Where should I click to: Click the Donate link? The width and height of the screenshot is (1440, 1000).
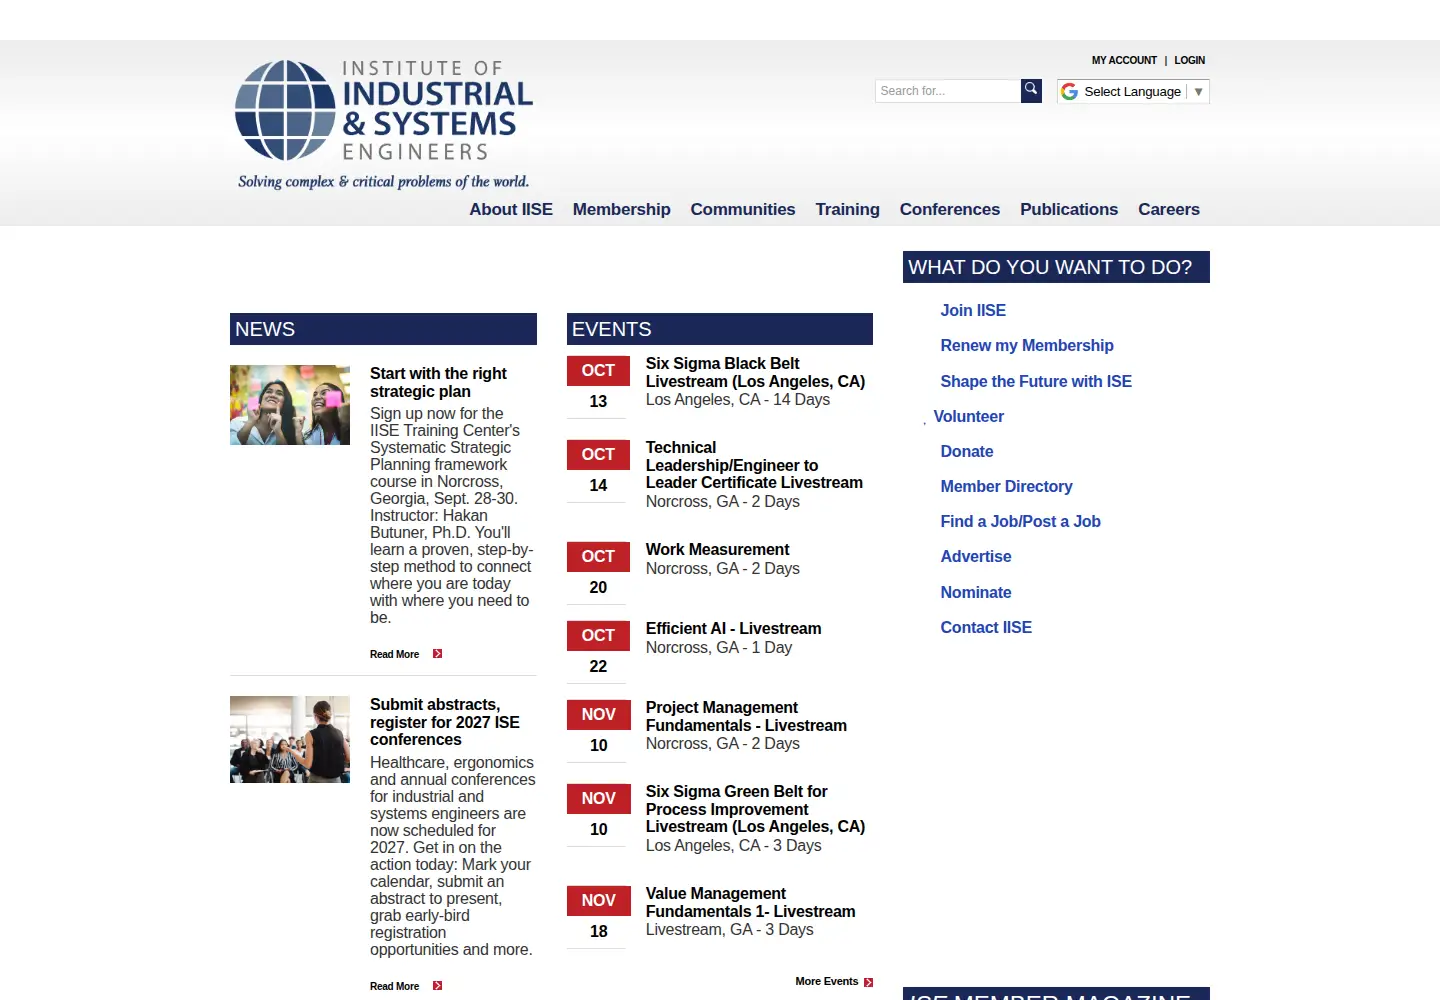(x=966, y=451)
